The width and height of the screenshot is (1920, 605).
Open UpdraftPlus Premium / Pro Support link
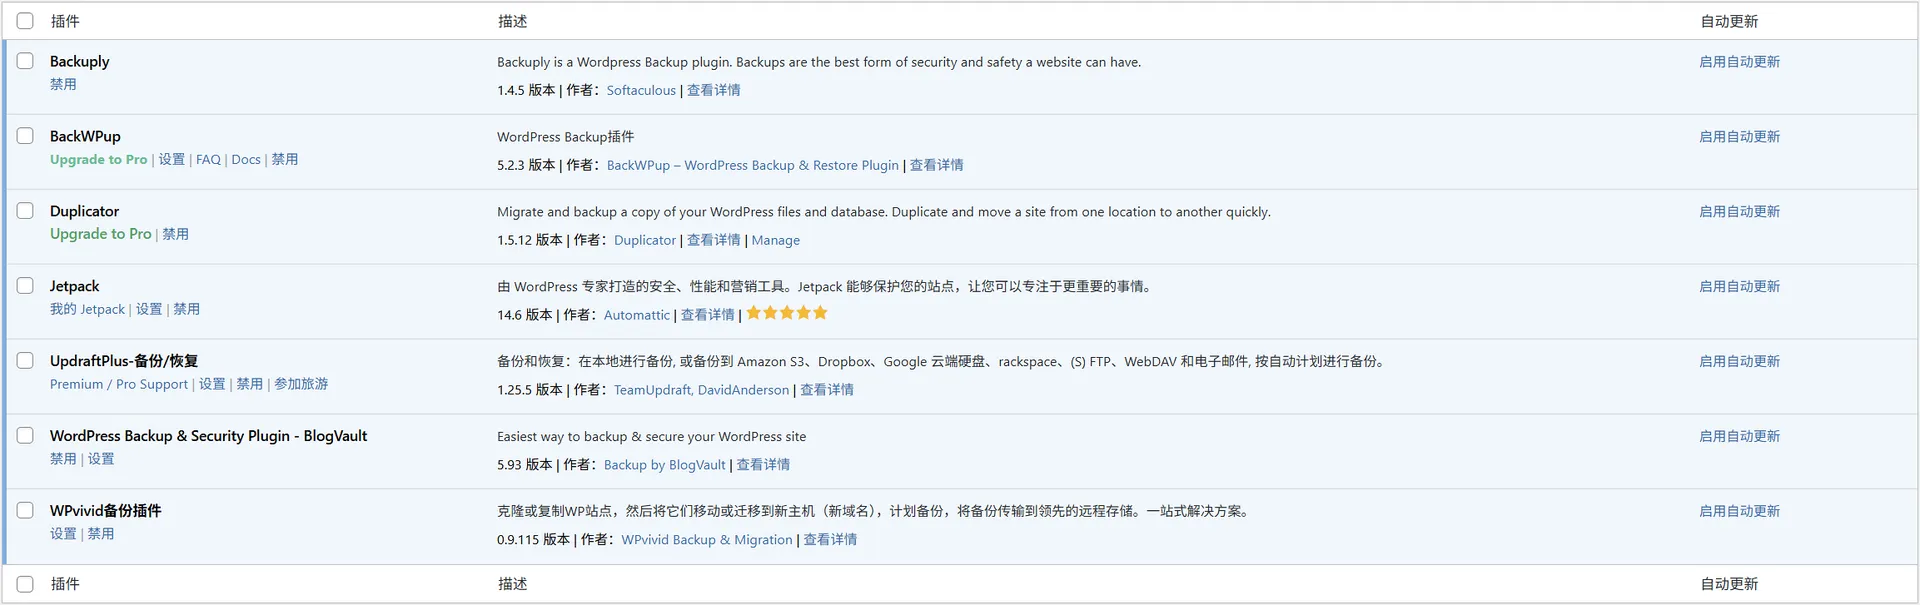[119, 384]
